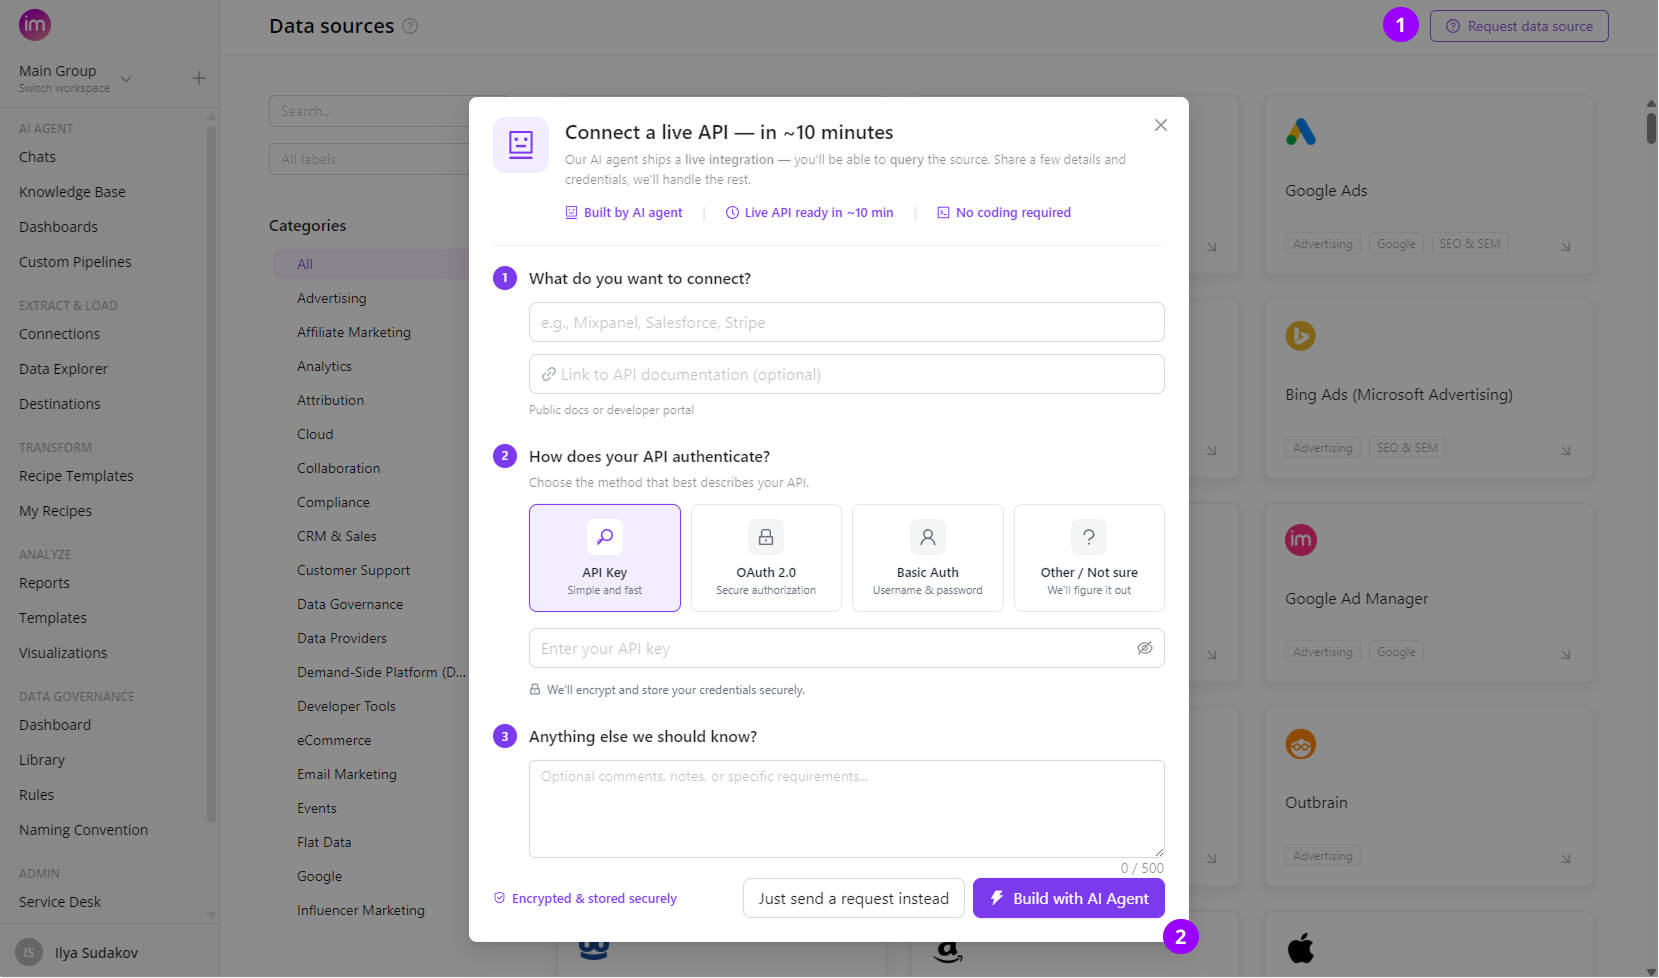The image size is (1659, 978).
Task: Open the Outbrain card arrow icon
Action: pos(1566,859)
